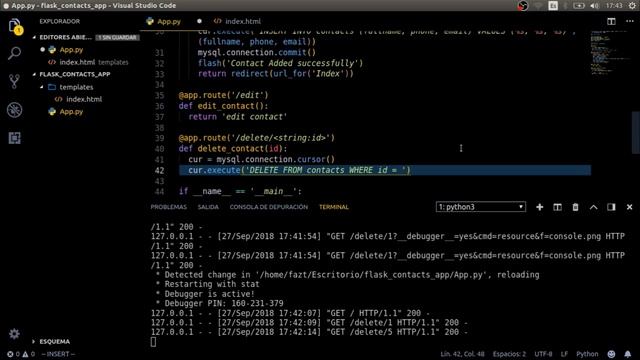Viewport: 640px width, 360px height.
Task: Change indentation via Espacios: 2
Action: pyautogui.click(x=509, y=354)
